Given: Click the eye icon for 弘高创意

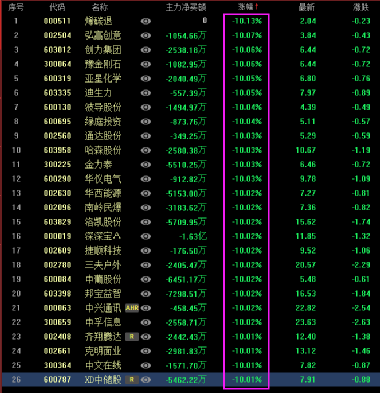Looking at the screenshot, I should pyautogui.click(x=146, y=35).
